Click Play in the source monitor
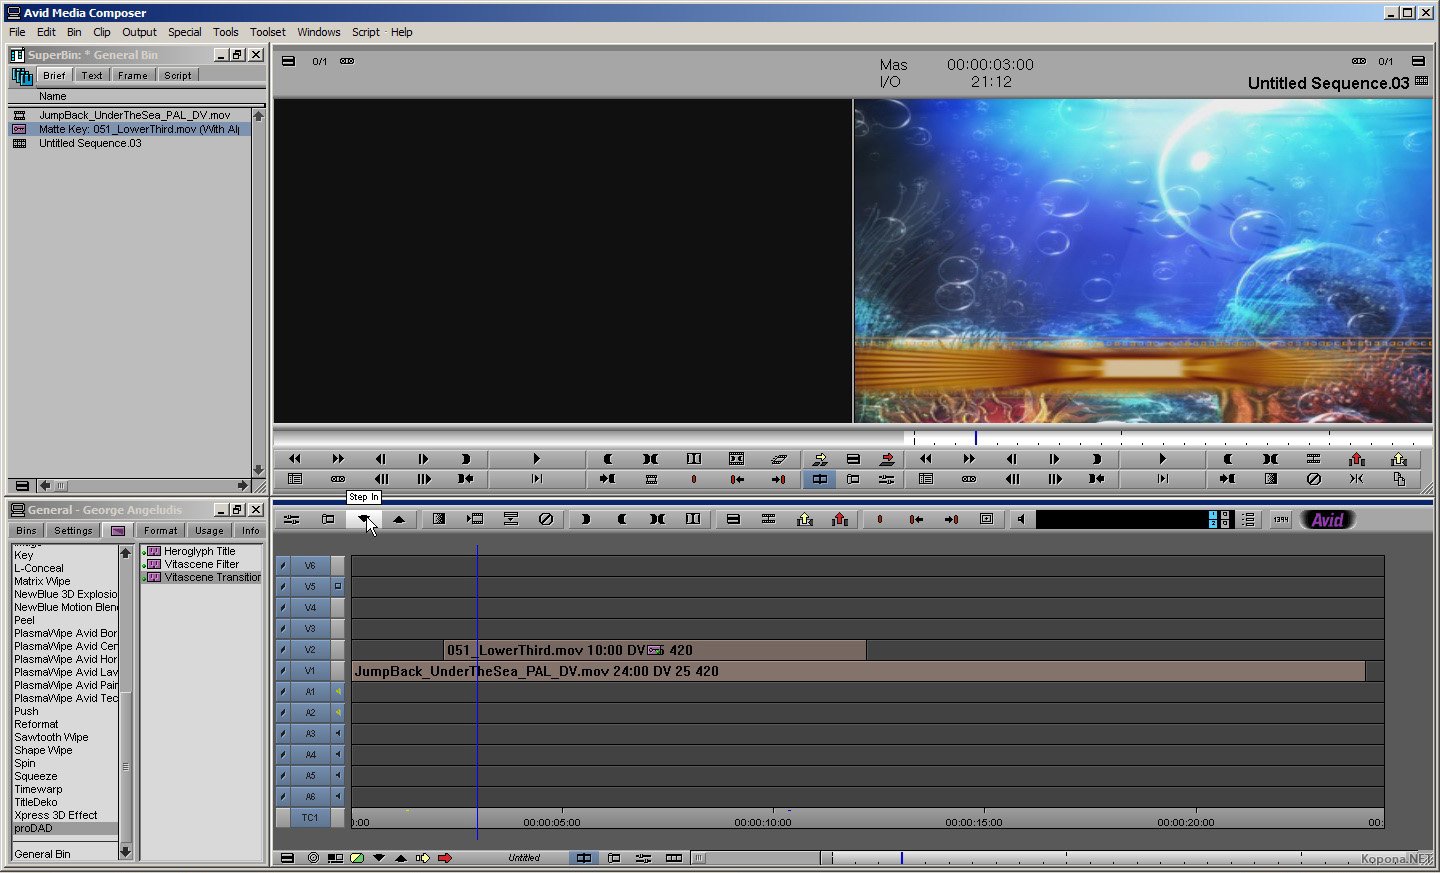The image size is (1440, 873). (536, 459)
